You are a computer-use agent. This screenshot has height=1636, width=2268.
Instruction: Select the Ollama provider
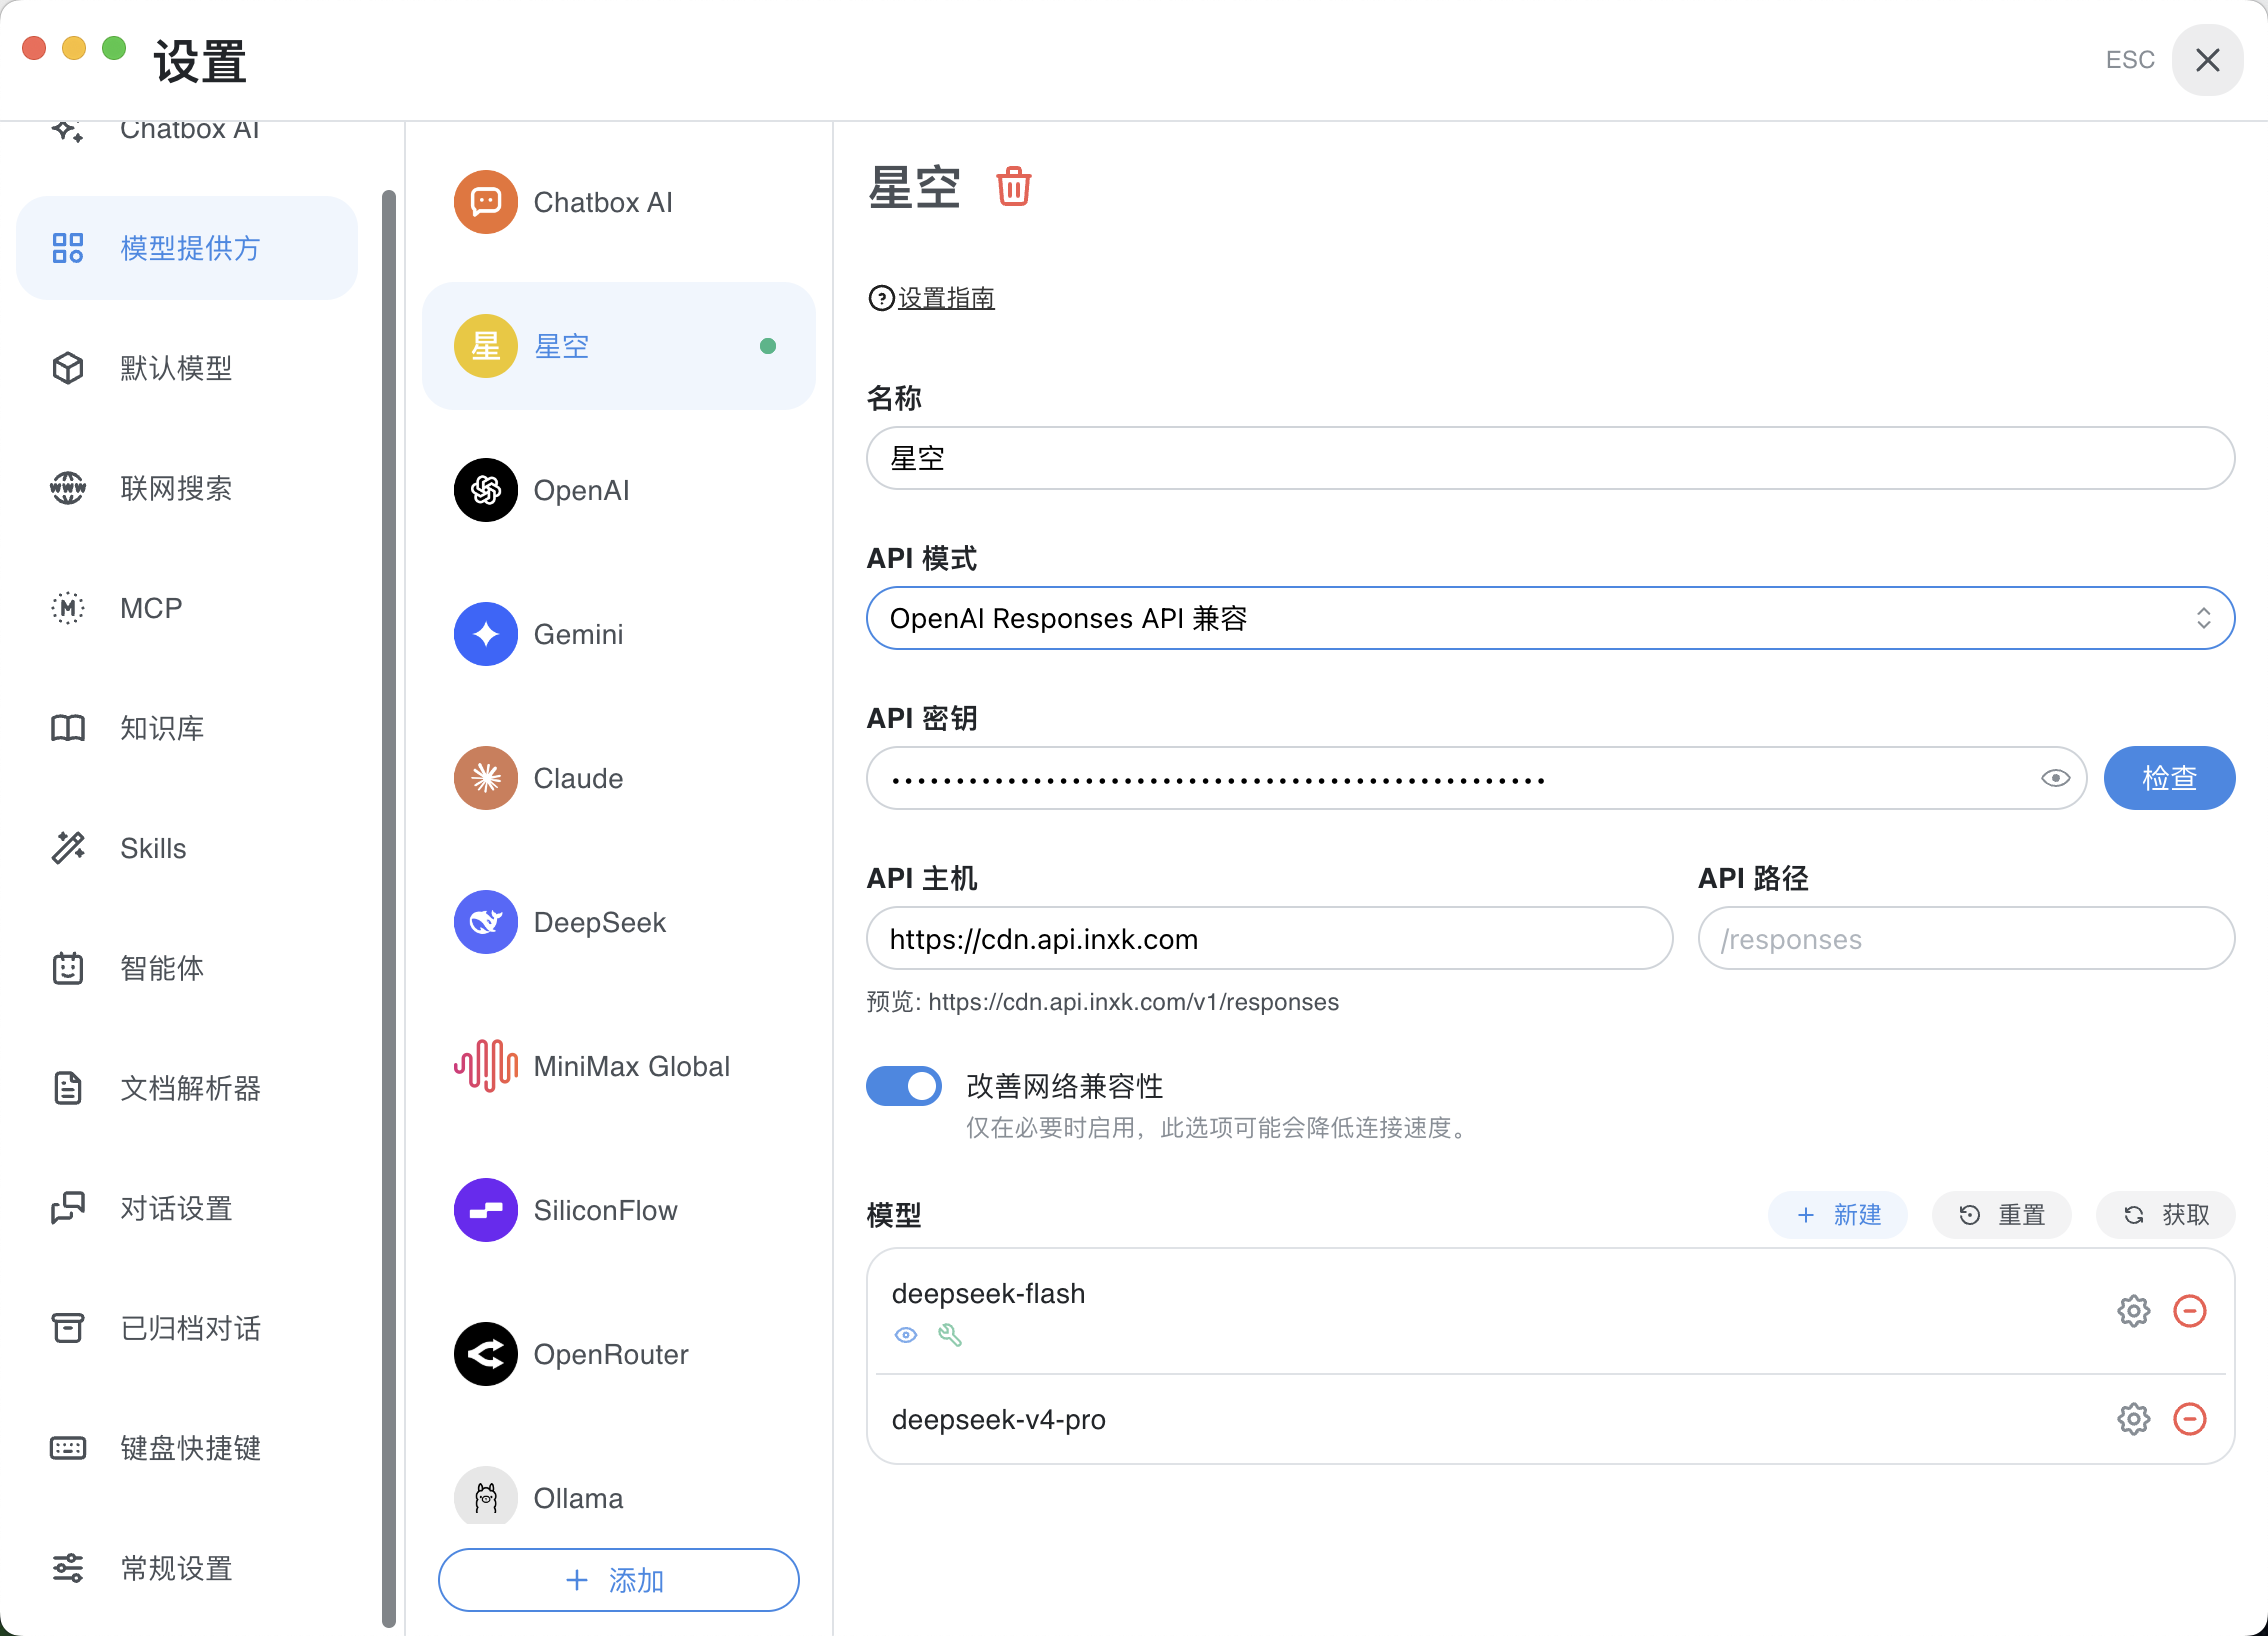point(619,1492)
